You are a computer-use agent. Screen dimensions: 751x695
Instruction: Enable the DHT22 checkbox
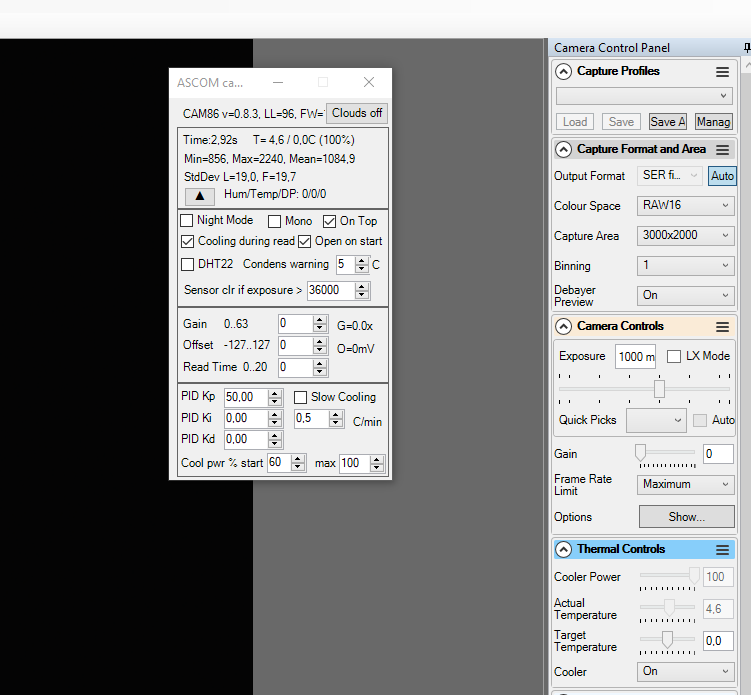tap(188, 264)
